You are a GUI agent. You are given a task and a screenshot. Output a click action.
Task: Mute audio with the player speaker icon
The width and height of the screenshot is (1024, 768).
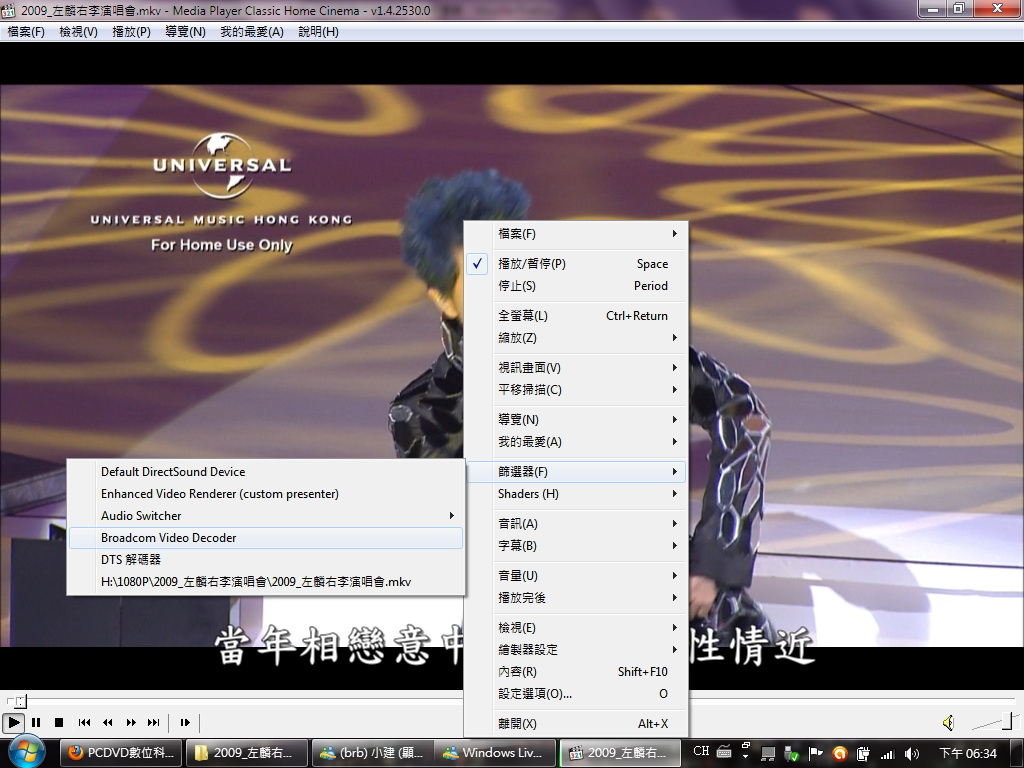coord(948,722)
